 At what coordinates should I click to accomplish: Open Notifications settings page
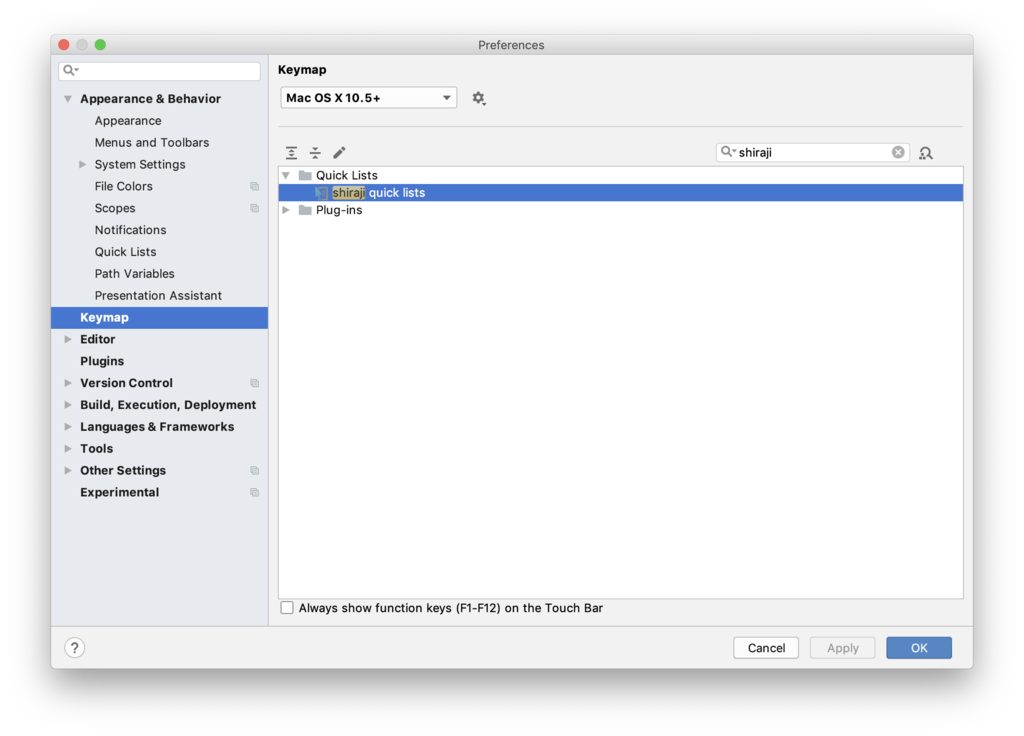130,230
